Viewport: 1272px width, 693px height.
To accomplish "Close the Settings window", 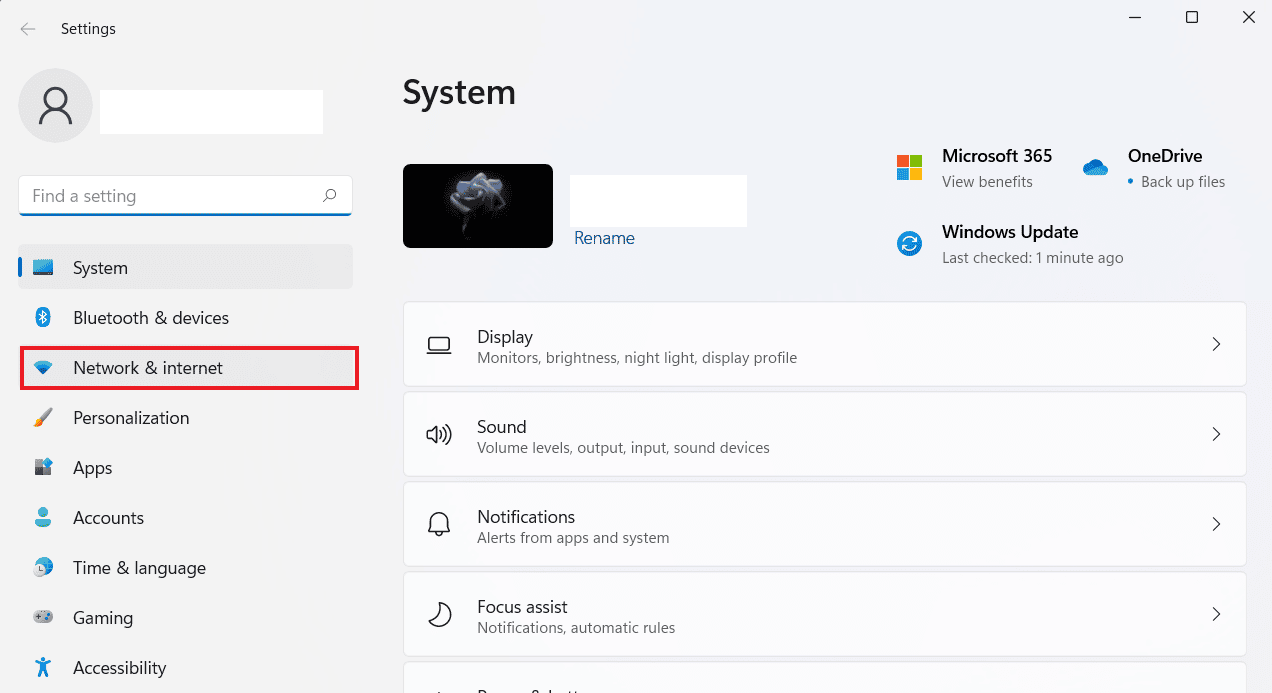I will [1248, 17].
